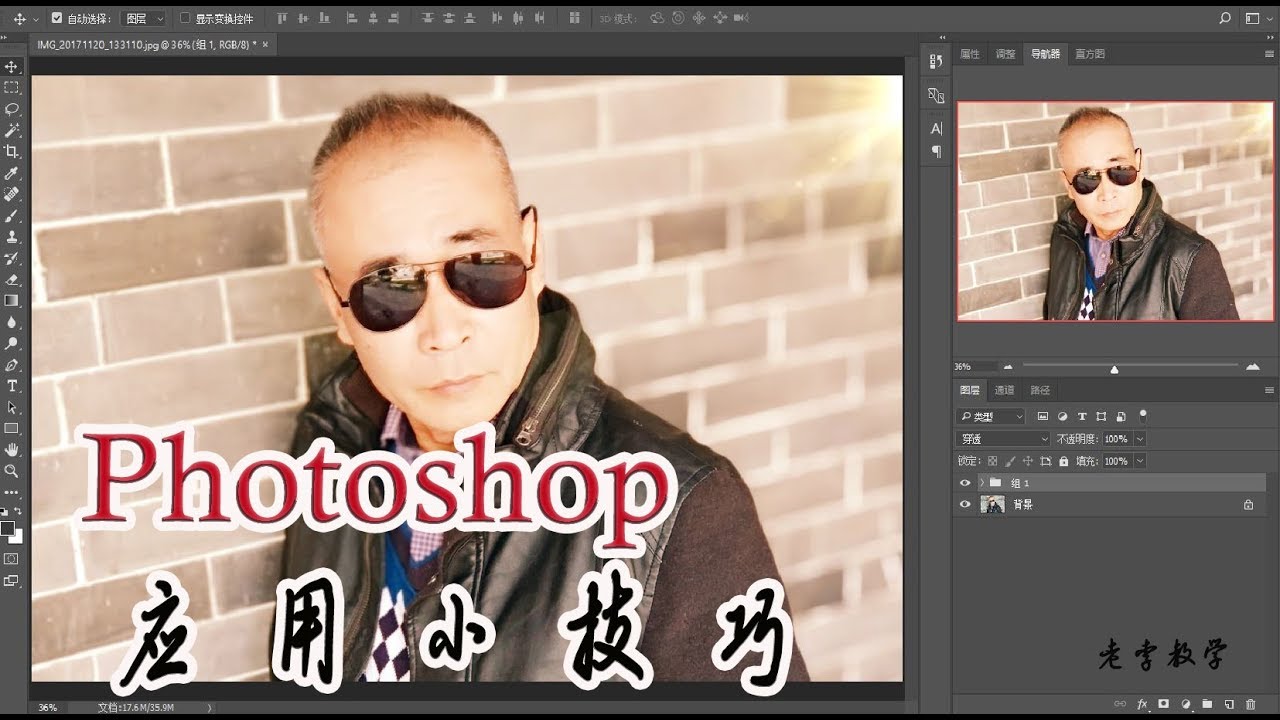
Task: Select the Blur tool
Action: click(12, 322)
